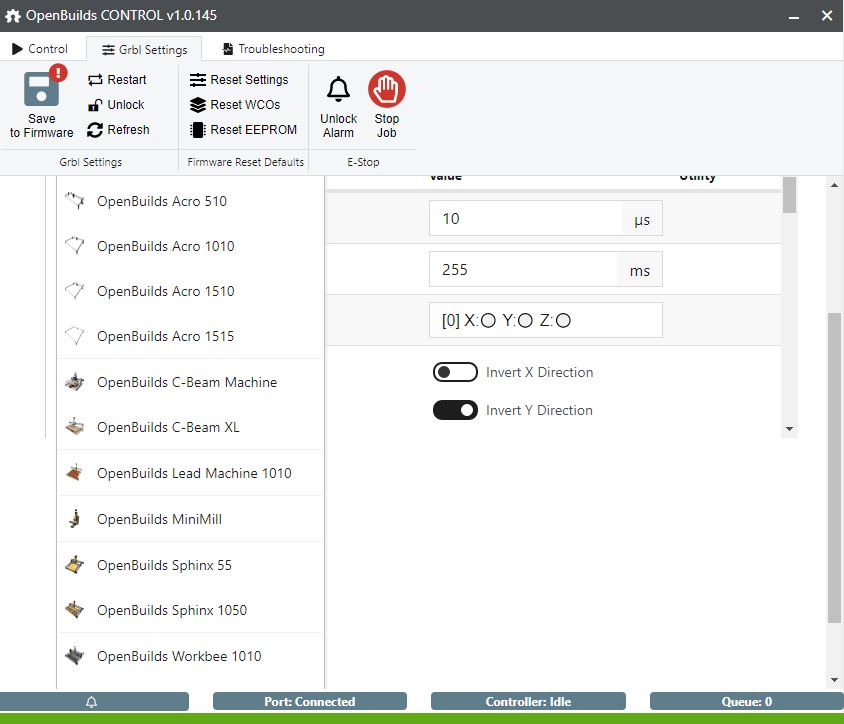Click the Reset EEPROM chip icon
This screenshot has width=844, height=724.
click(x=198, y=130)
